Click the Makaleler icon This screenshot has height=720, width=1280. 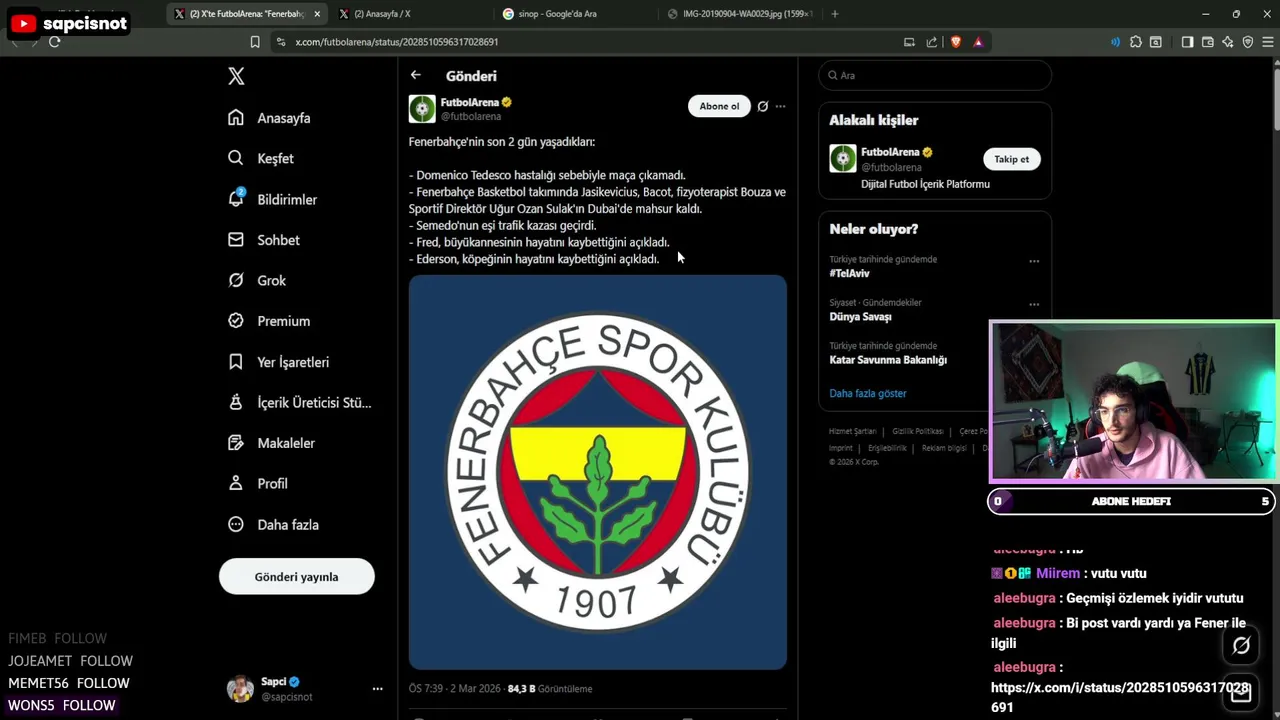(236, 443)
